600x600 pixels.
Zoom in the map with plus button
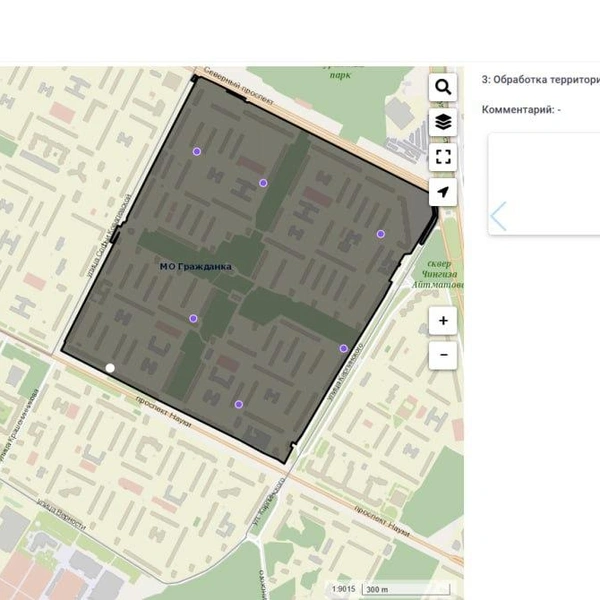(x=443, y=321)
